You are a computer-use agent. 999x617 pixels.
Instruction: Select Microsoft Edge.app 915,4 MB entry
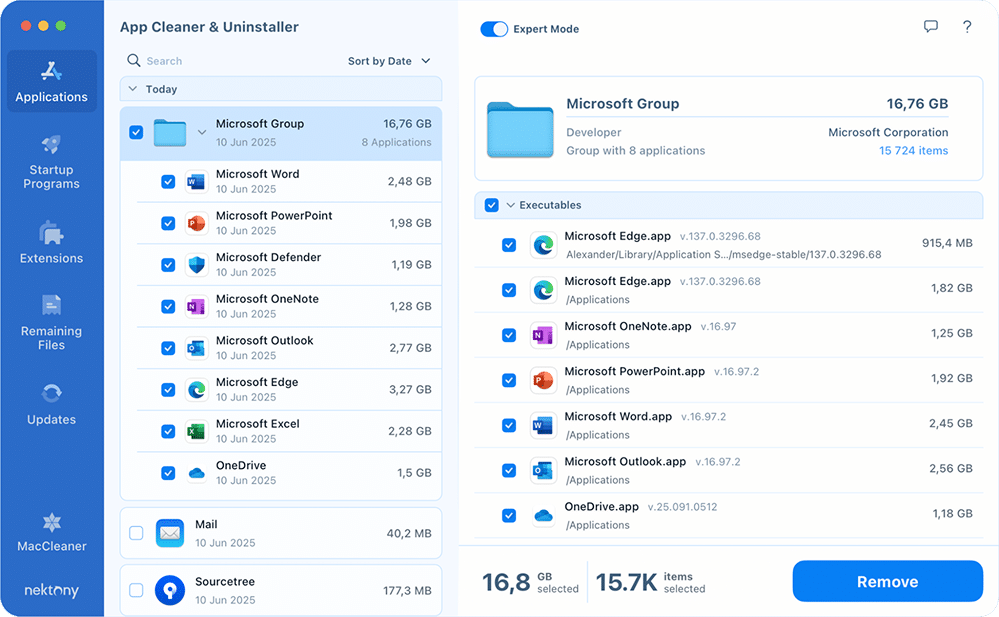coord(728,245)
